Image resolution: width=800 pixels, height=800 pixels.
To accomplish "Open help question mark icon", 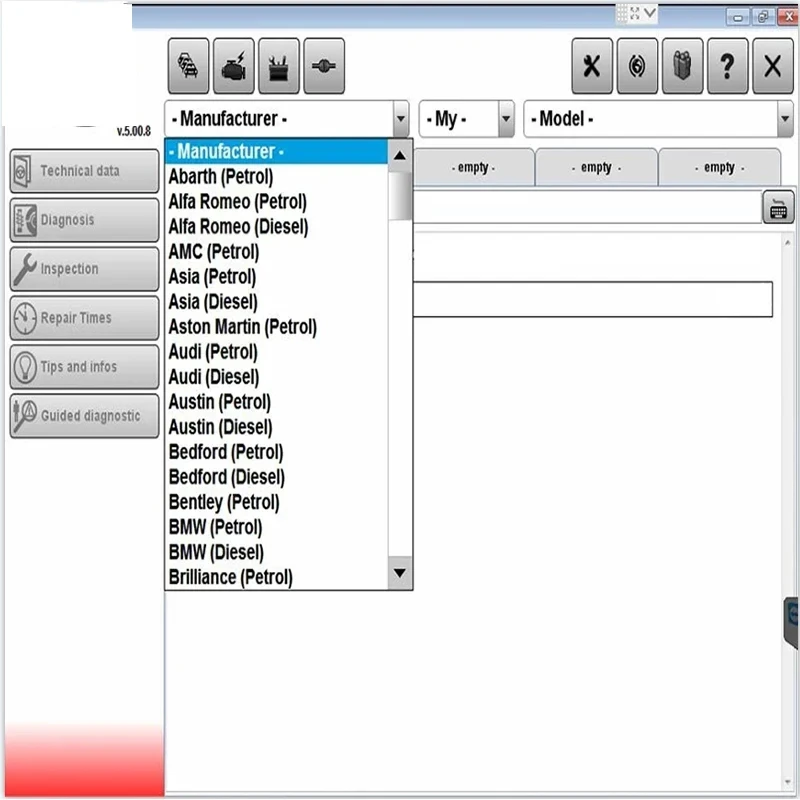I will click(x=728, y=66).
